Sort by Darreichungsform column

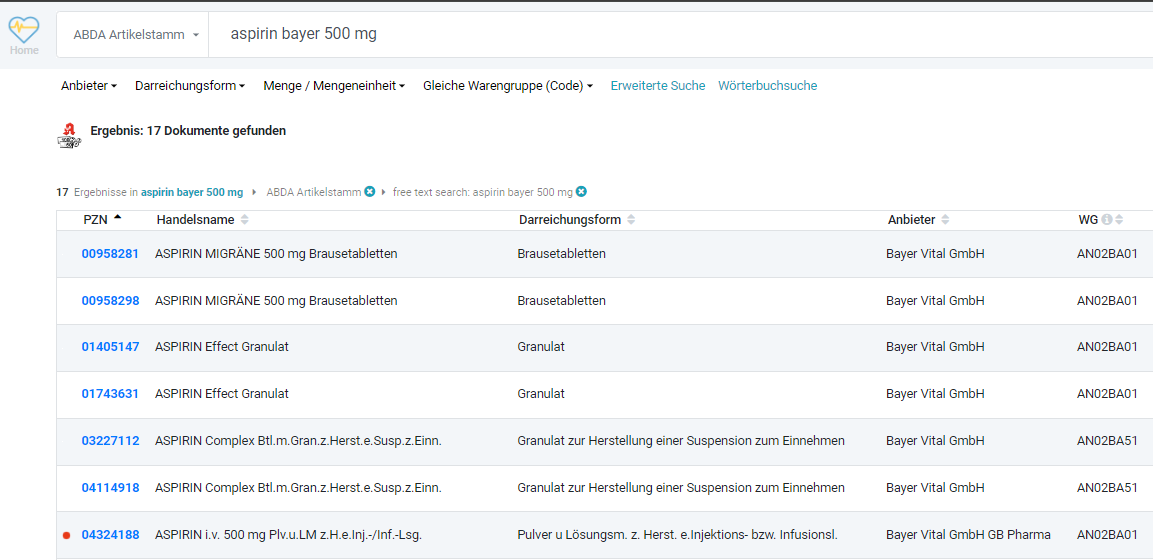[x=577, y=220]
